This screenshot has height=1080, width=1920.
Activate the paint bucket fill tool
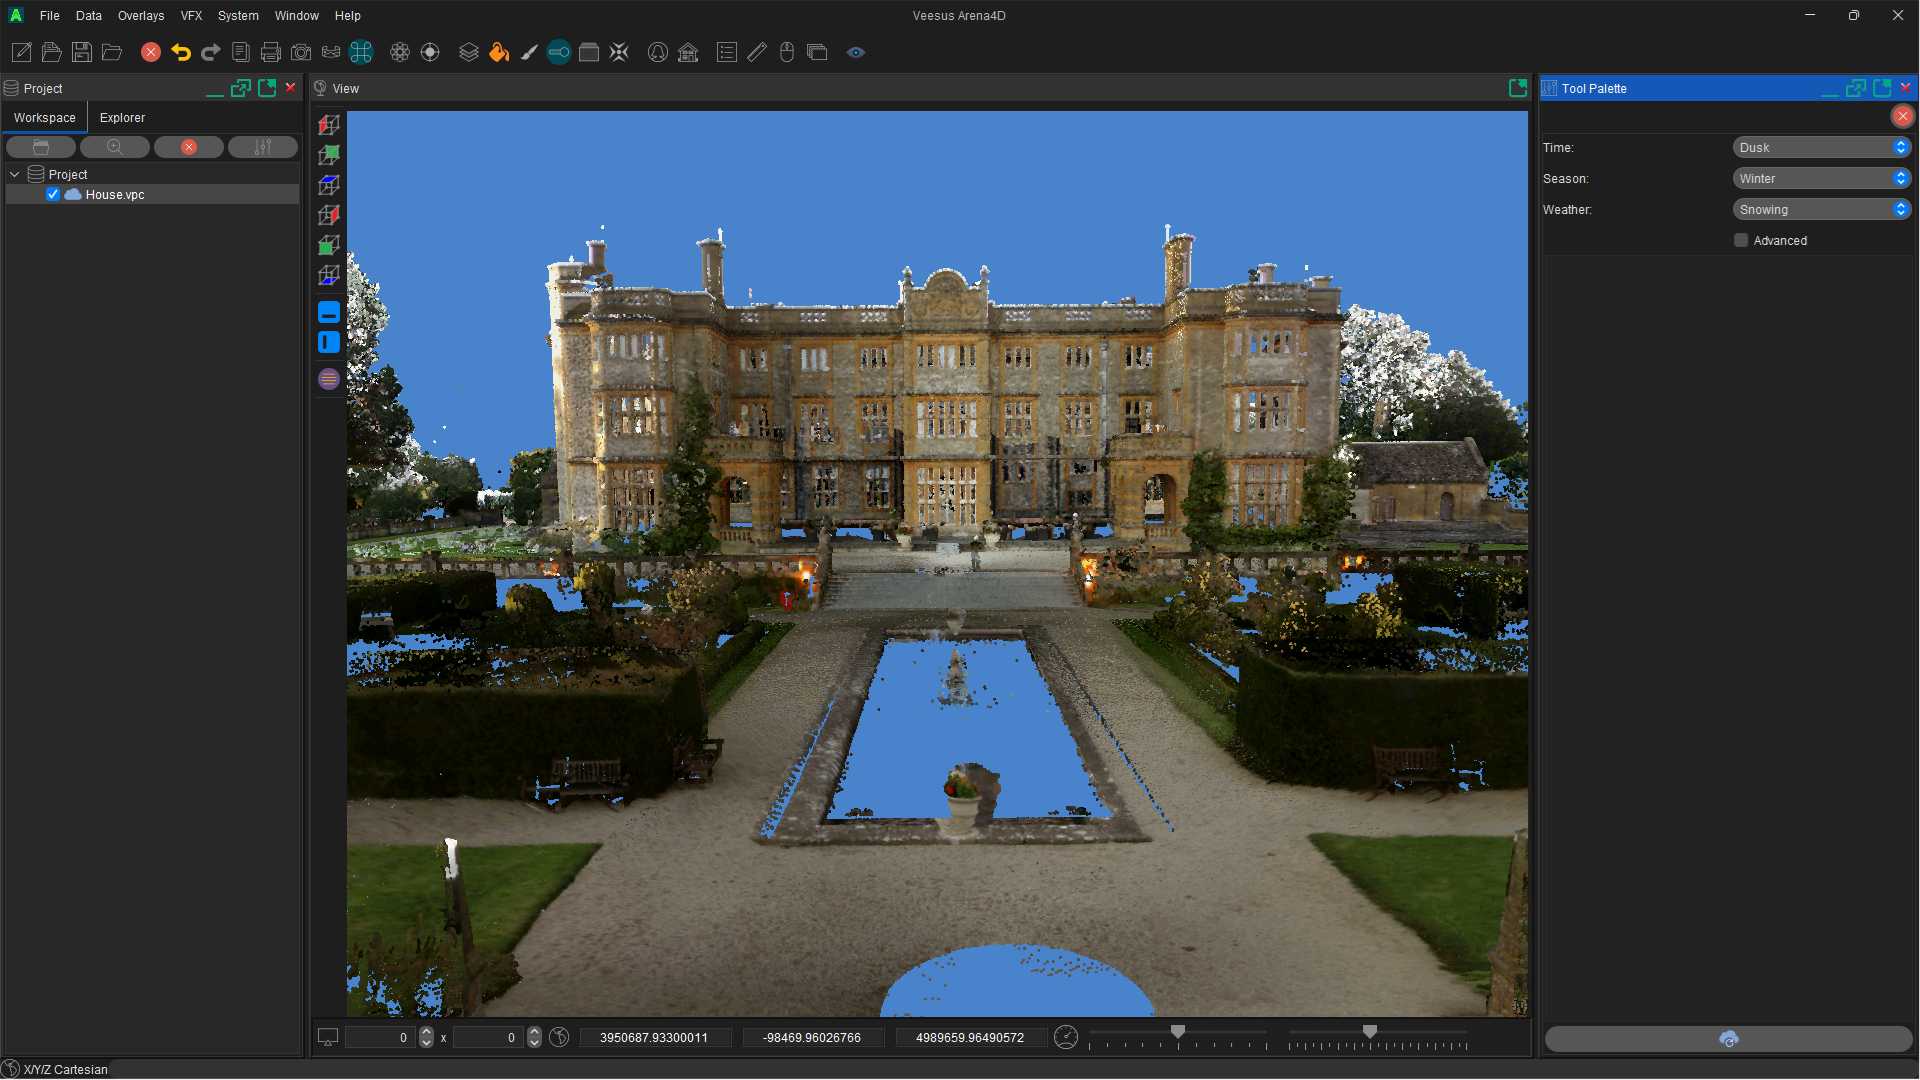(498, 52)
